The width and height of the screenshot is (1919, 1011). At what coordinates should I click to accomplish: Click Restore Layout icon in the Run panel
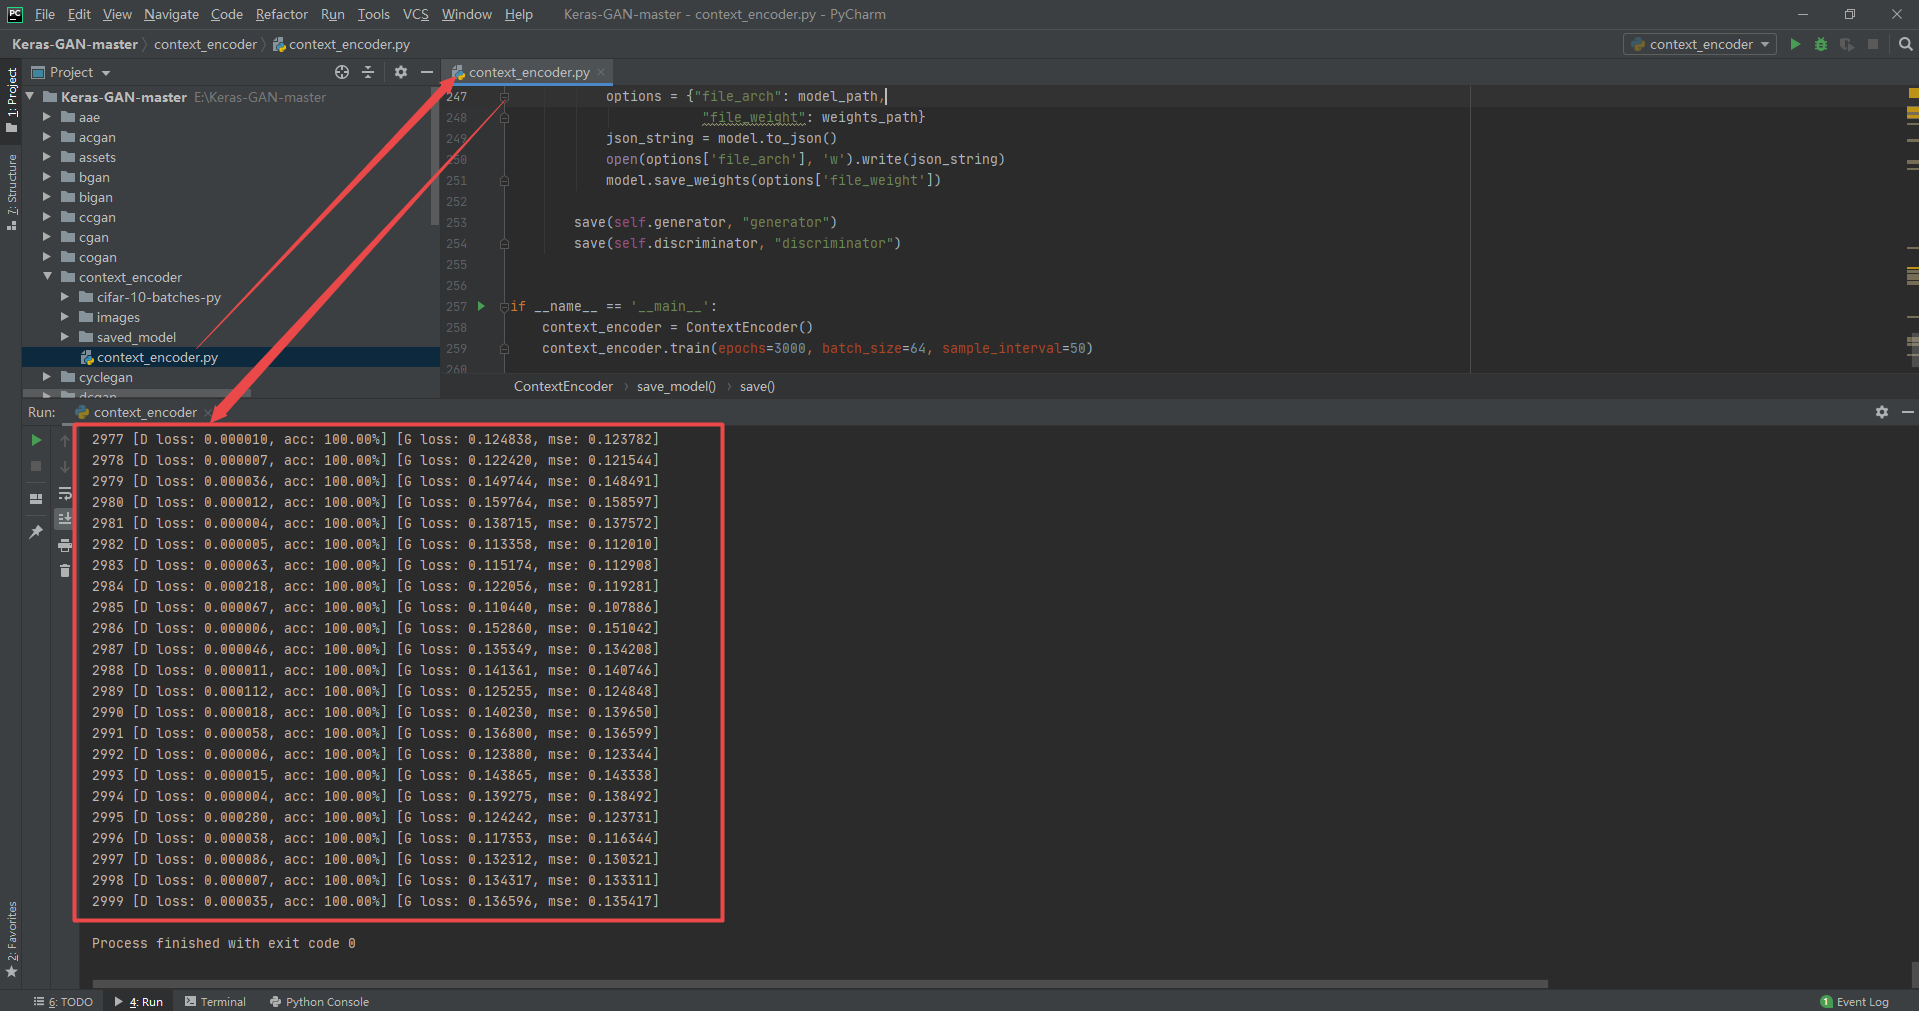pyautogui.click(x=36, y=498)
